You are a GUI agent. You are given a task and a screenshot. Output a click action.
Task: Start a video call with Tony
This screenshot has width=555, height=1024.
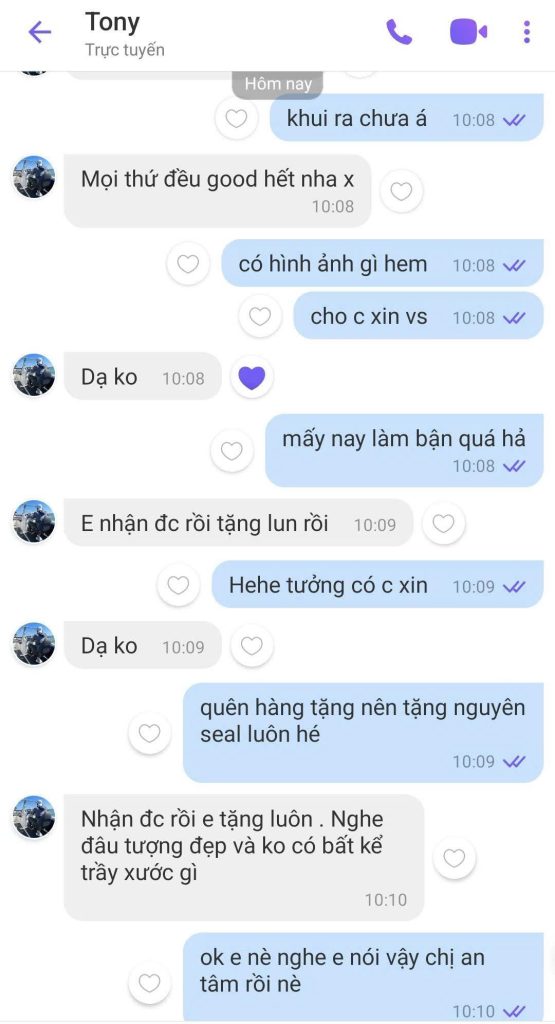468,31
